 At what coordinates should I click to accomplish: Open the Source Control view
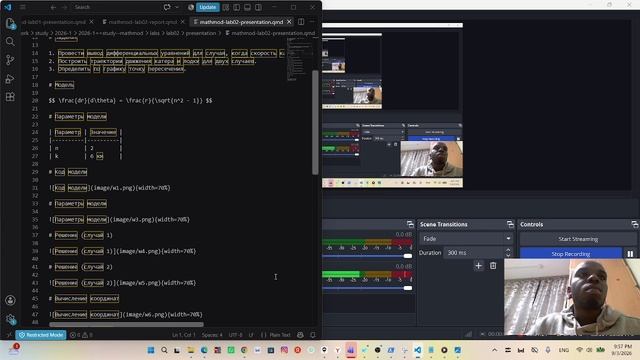click(x=10, y=60)
